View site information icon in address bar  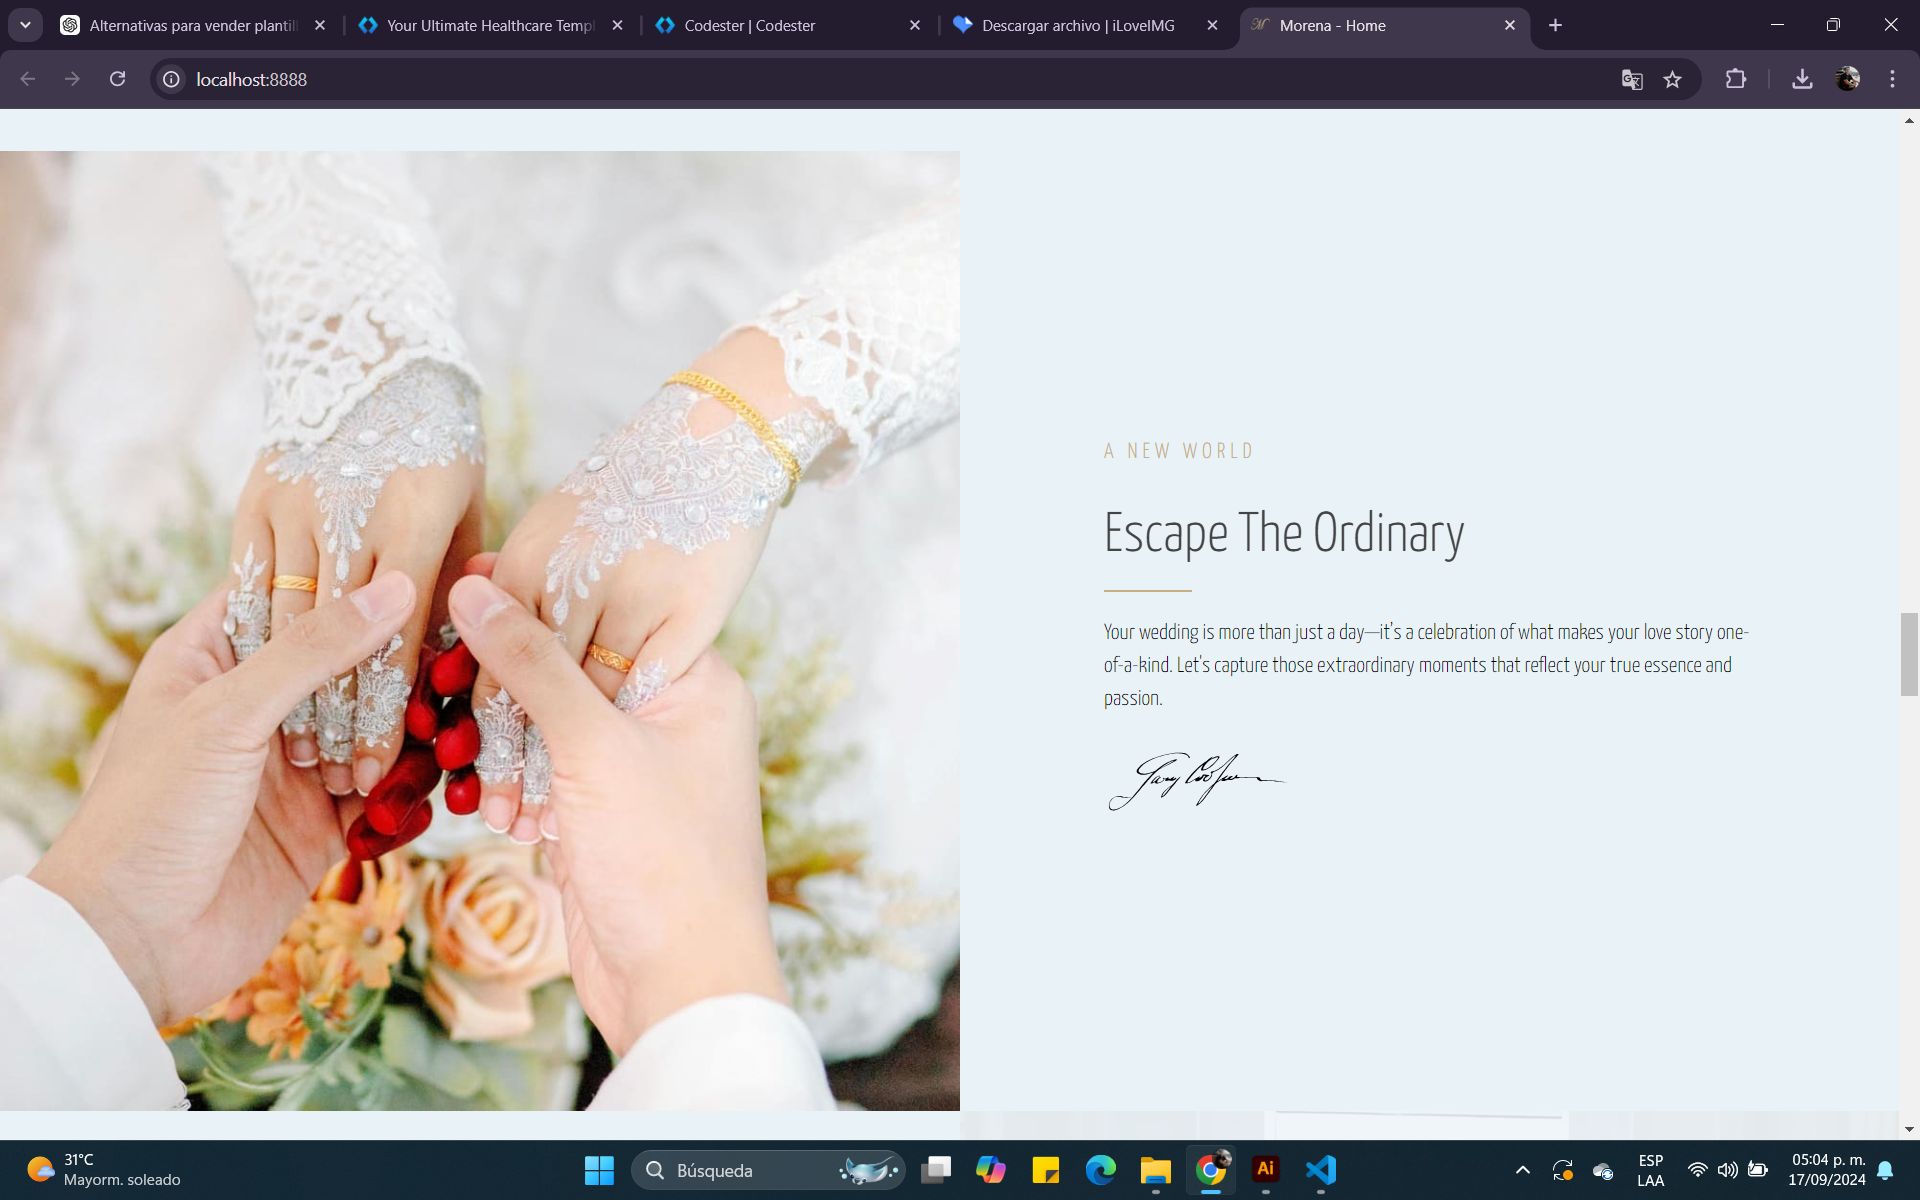click(x=171, y=79)
